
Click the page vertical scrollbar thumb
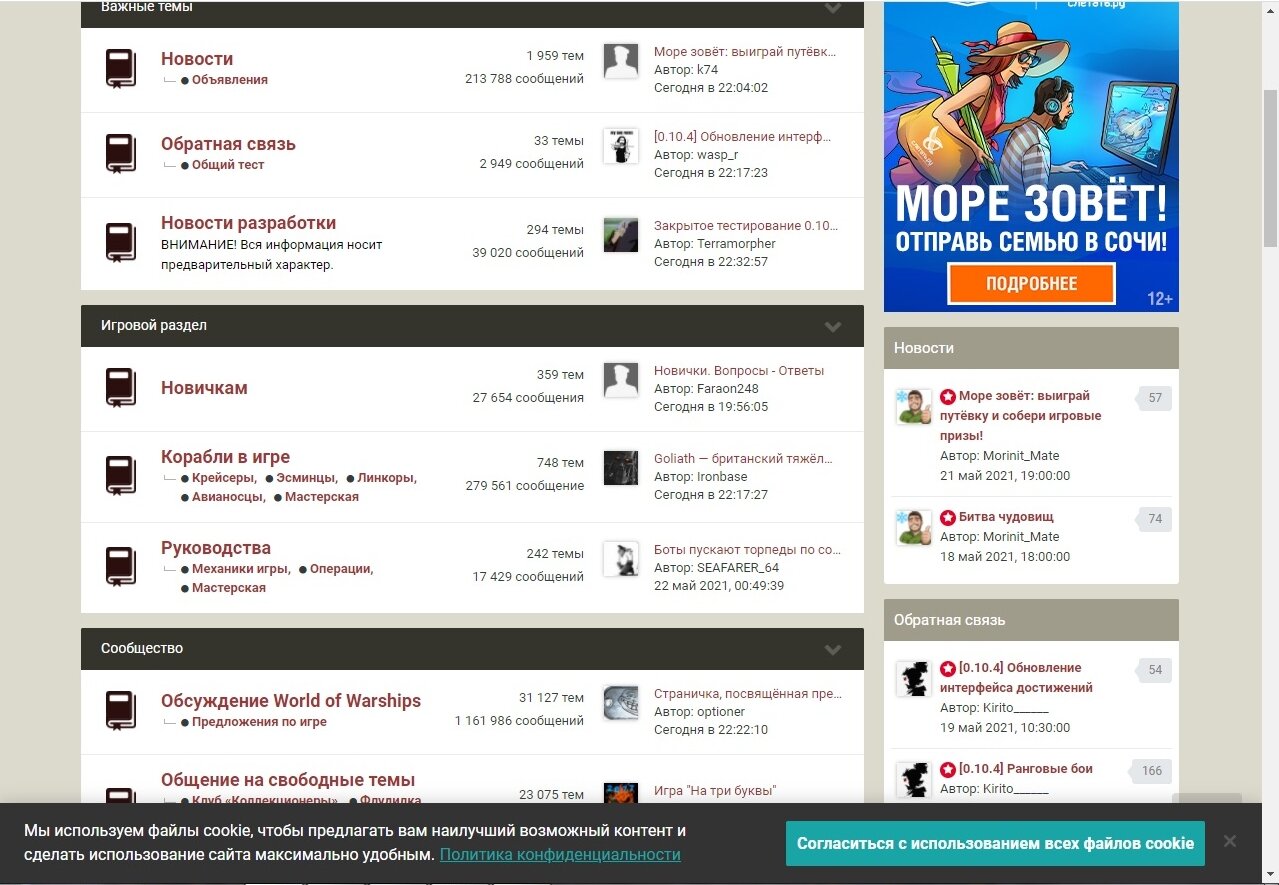[x=1270, y=168]
